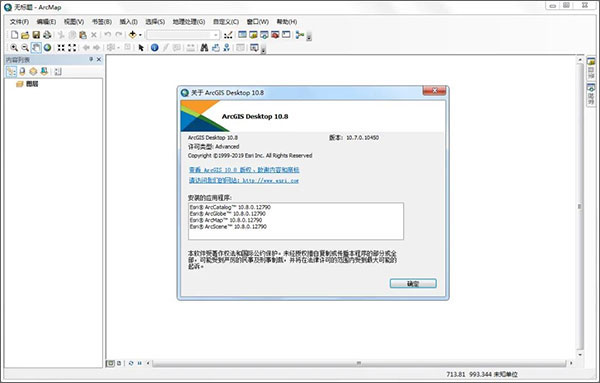600x383 pixels.
Task: Toggle List By Visibility view
Action: pos(33,71)
